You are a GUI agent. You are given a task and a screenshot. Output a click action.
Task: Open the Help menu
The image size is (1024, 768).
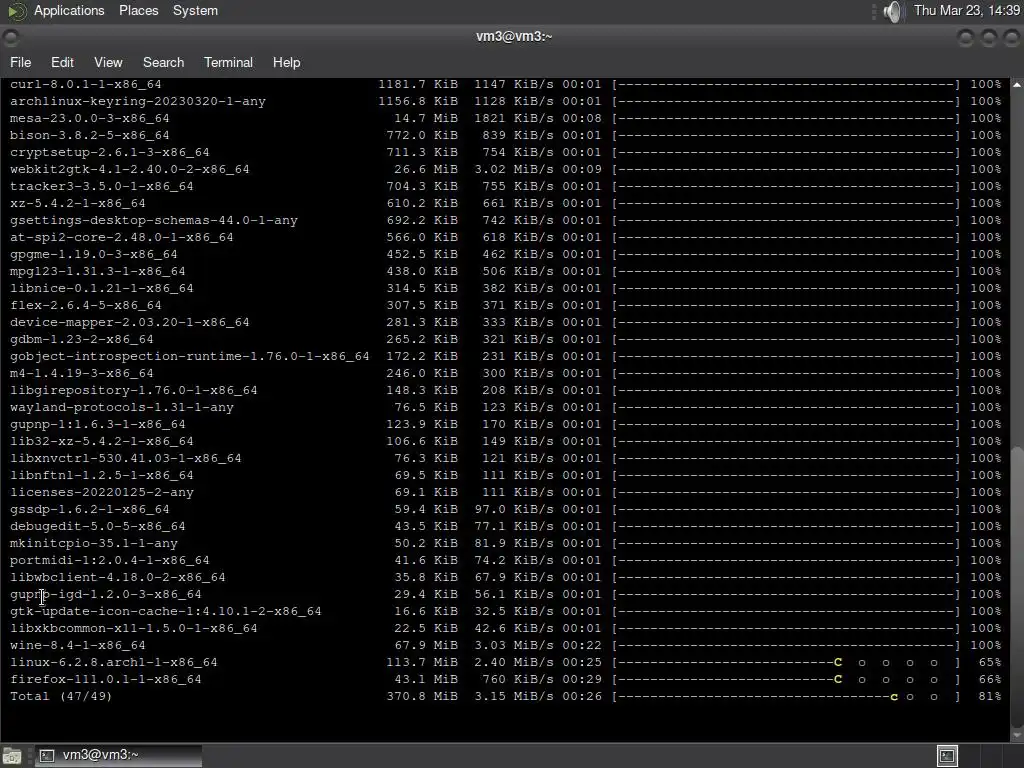pos(286,62)
